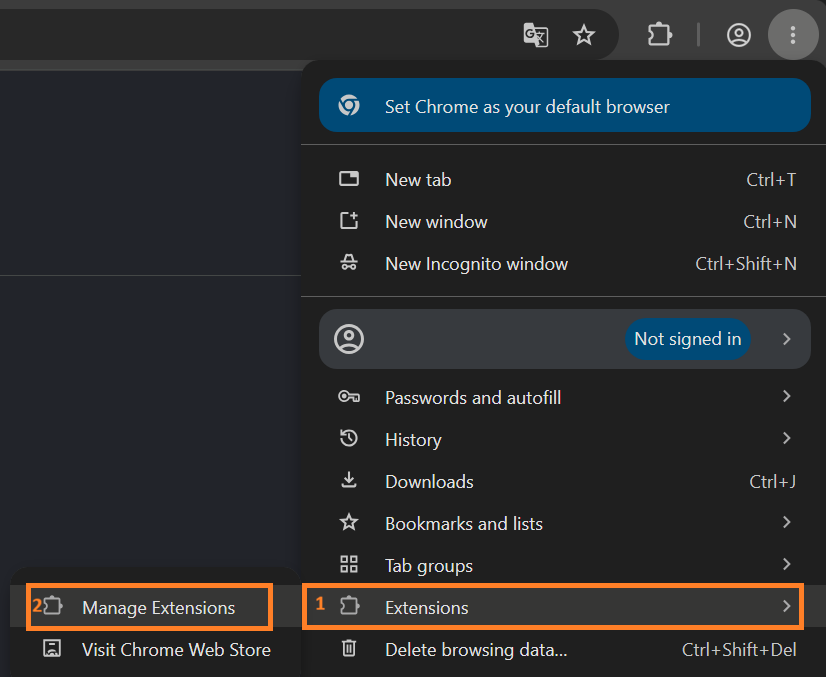Click the Bookmarks star icon in menu

[x=349, y=522]
